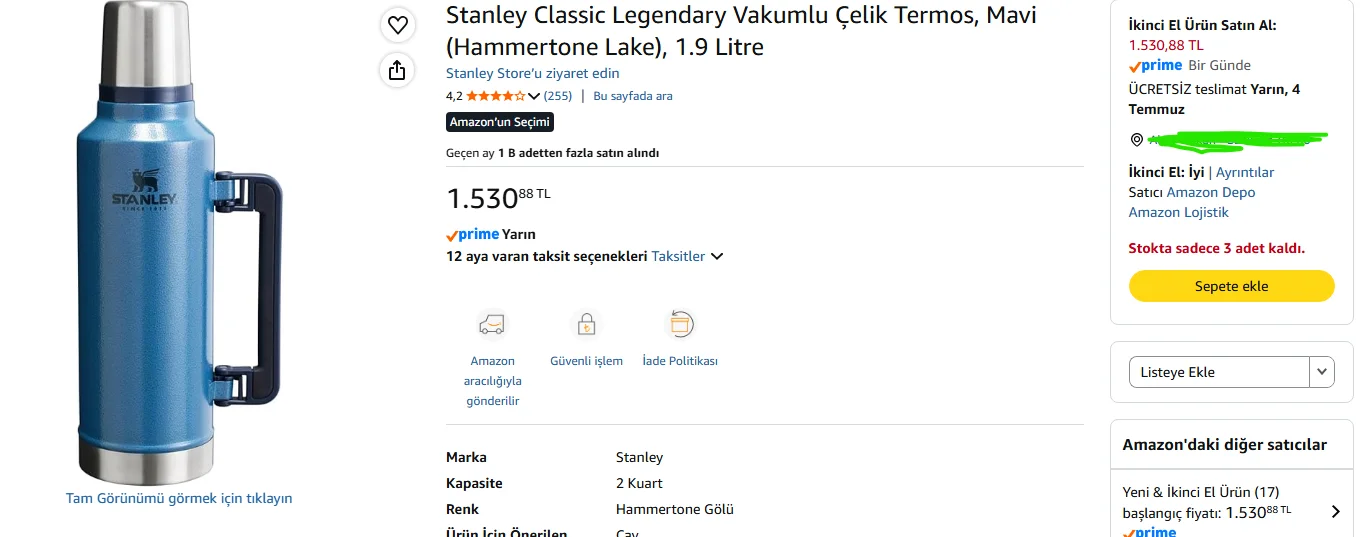Visit the Stanley Store link
Screen dimensions: 1360x537
coord(533,73)
